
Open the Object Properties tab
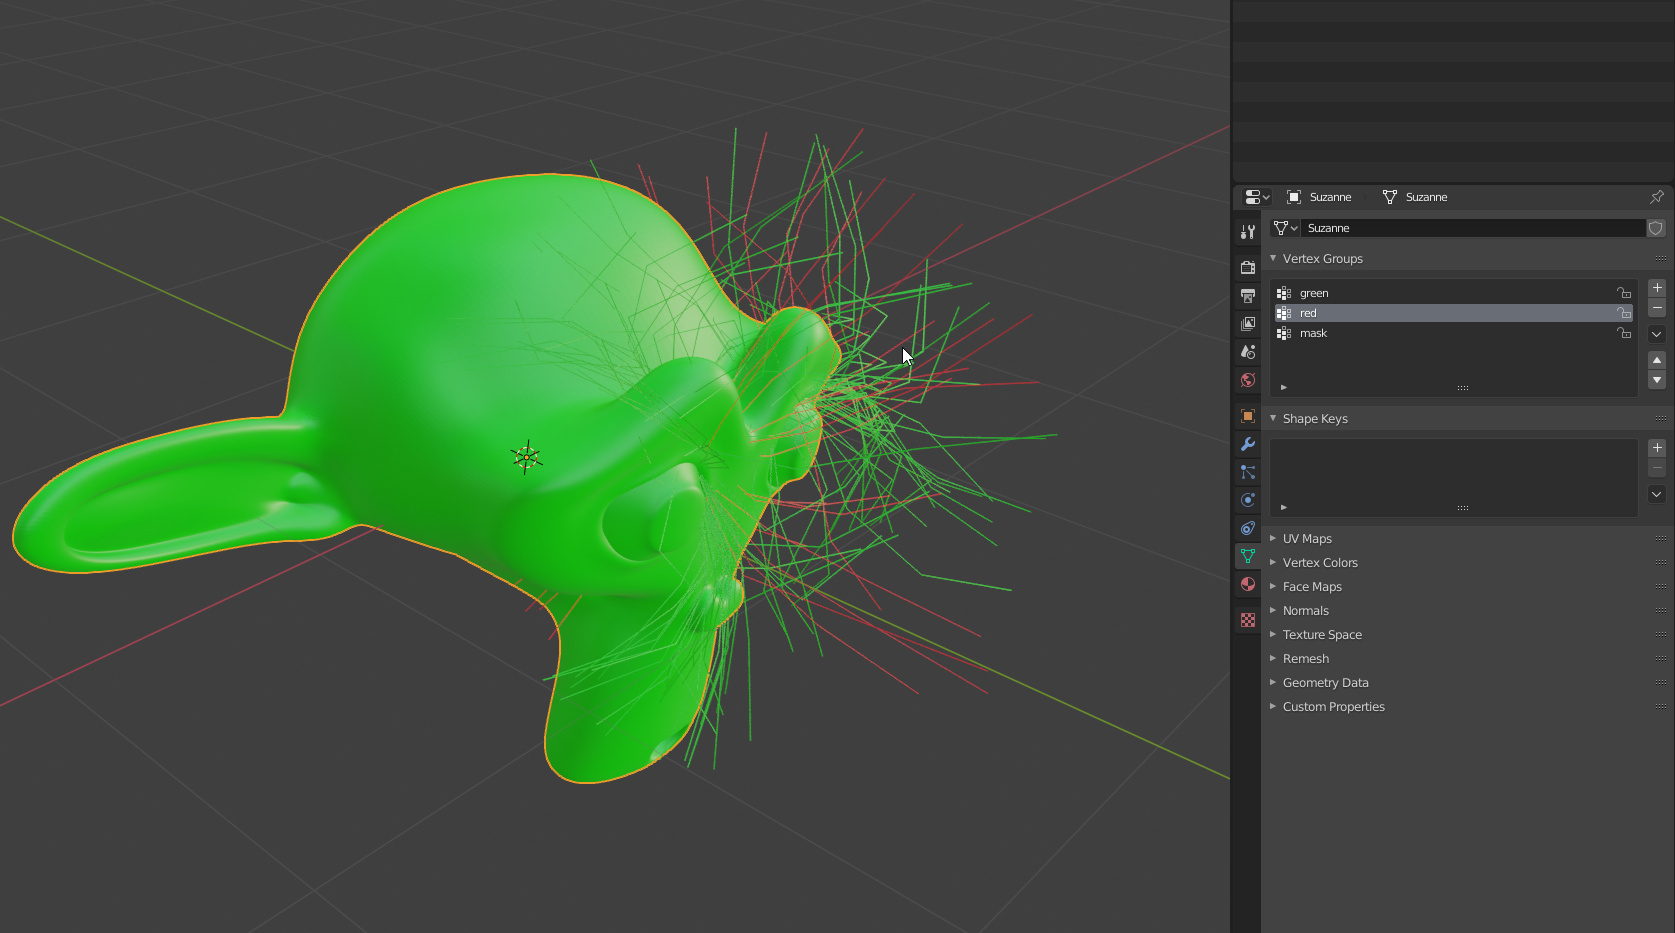tap(1247, 415)
